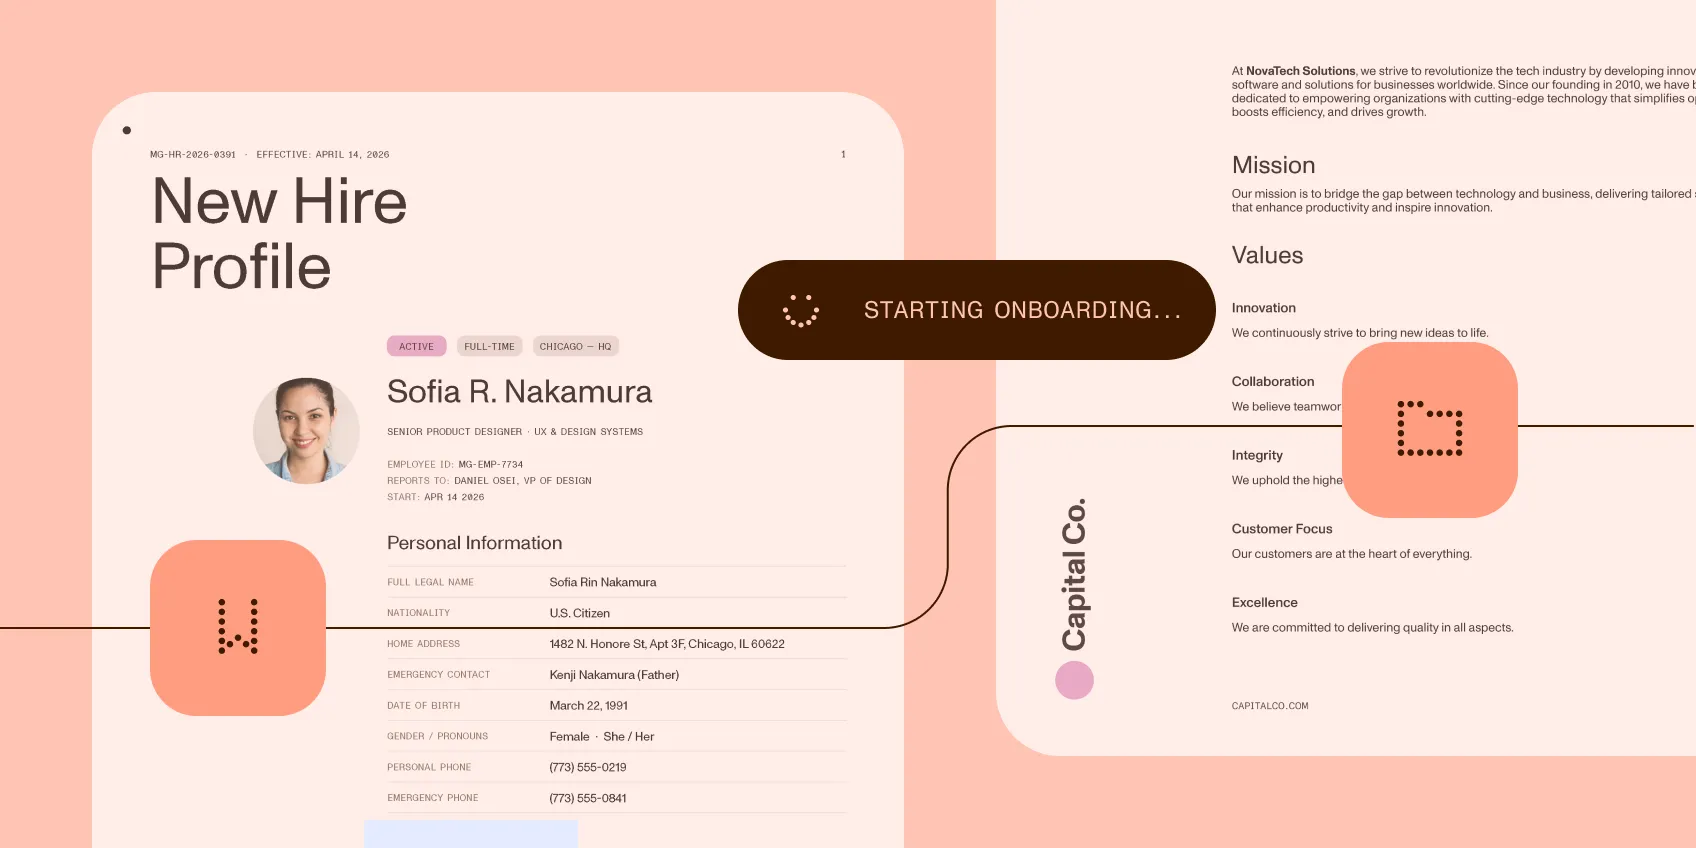Click Female · She / Her value
The height and width of the screenshot is (848, 1696).
point(602,737)
